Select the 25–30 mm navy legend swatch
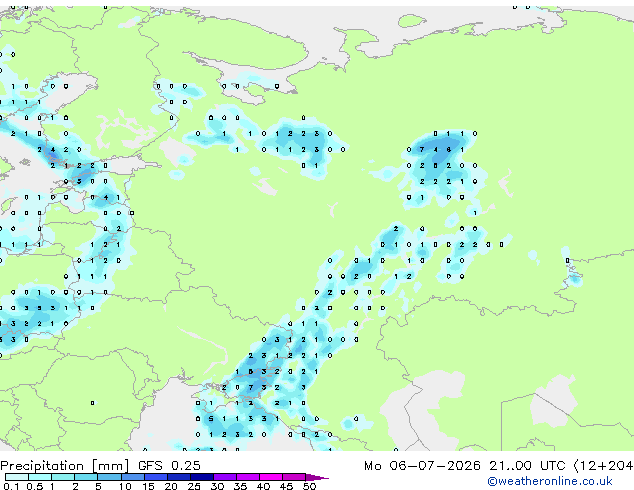 (x=202, y=477)
